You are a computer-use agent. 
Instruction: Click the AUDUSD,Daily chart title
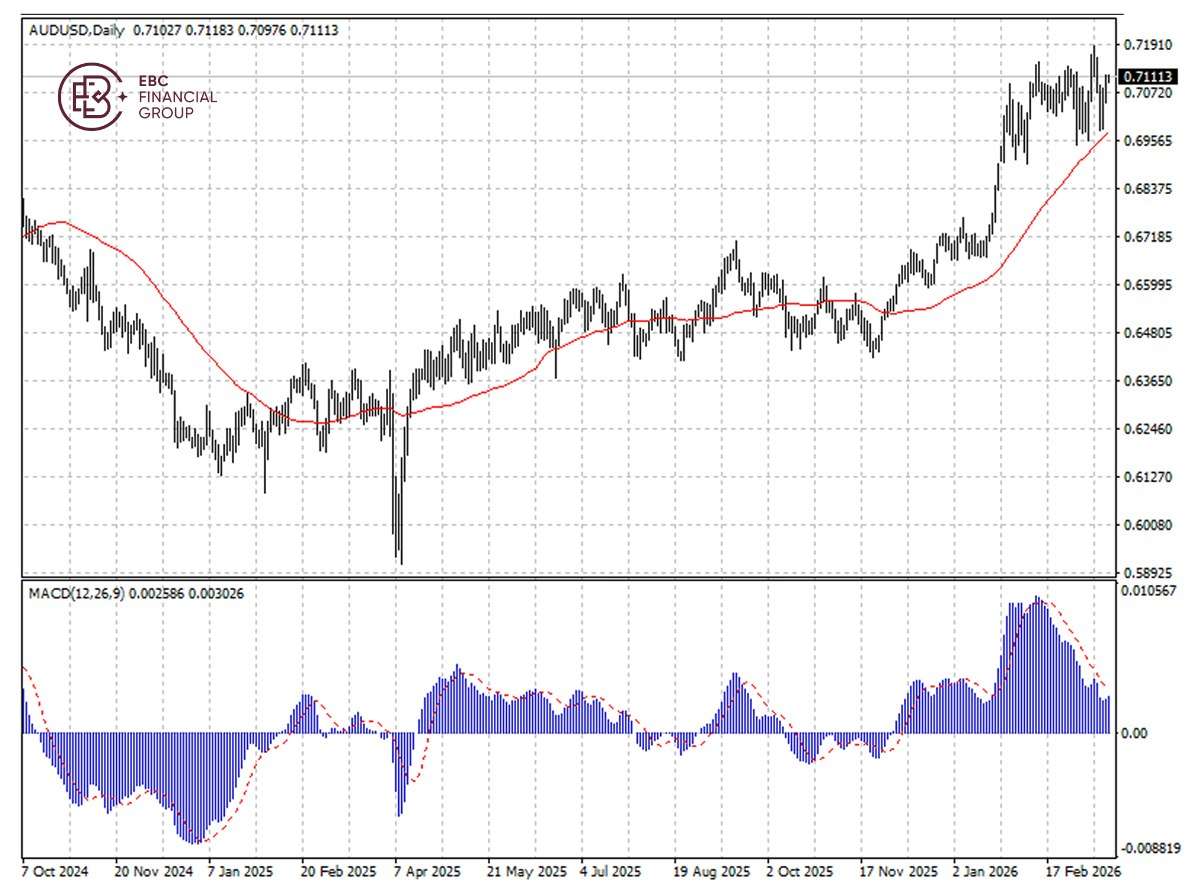tap(77, 29)
